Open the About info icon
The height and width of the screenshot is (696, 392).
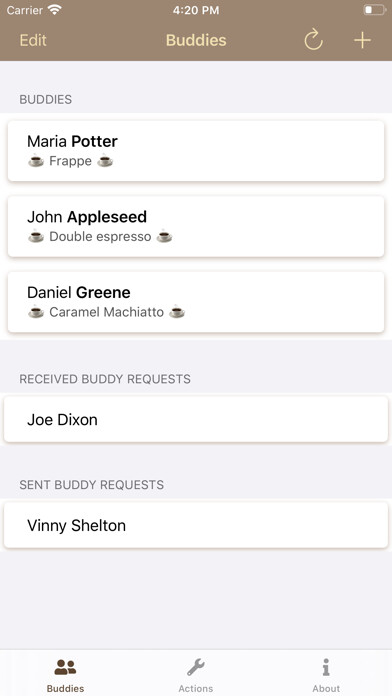tap(326, 667)
